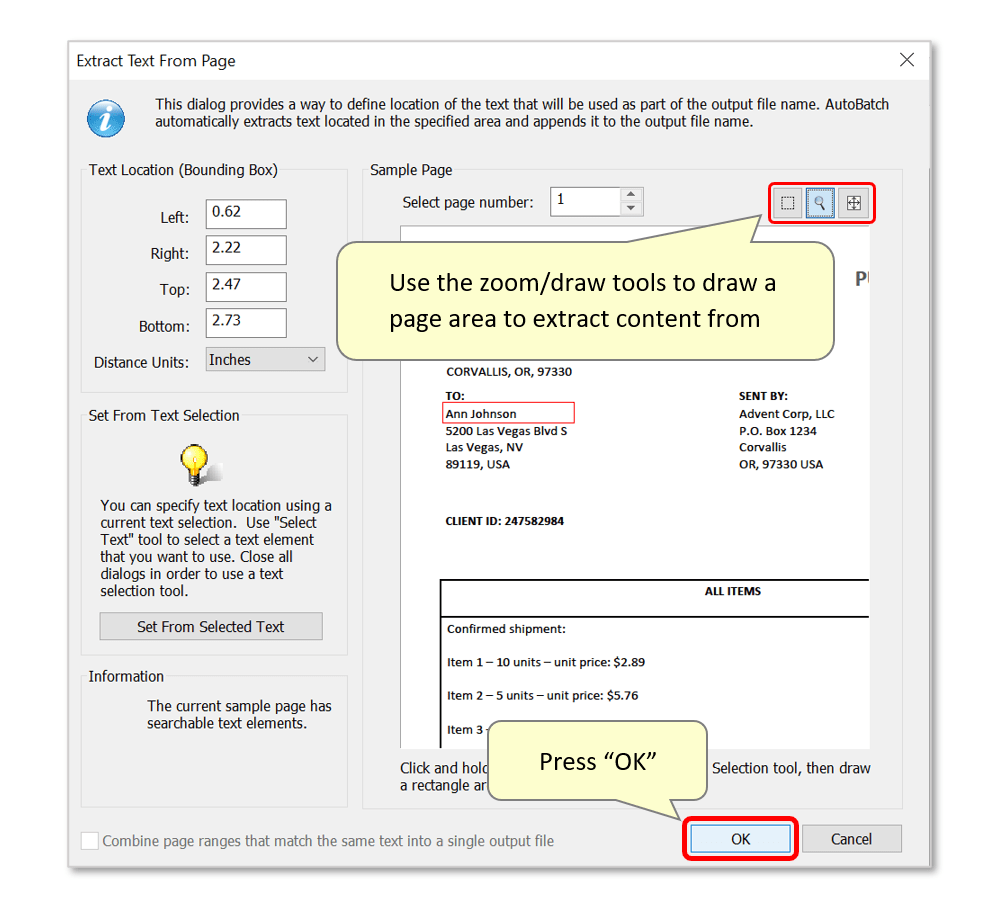
Task: Select the rectangle selection tool icon
Action: 787,203
